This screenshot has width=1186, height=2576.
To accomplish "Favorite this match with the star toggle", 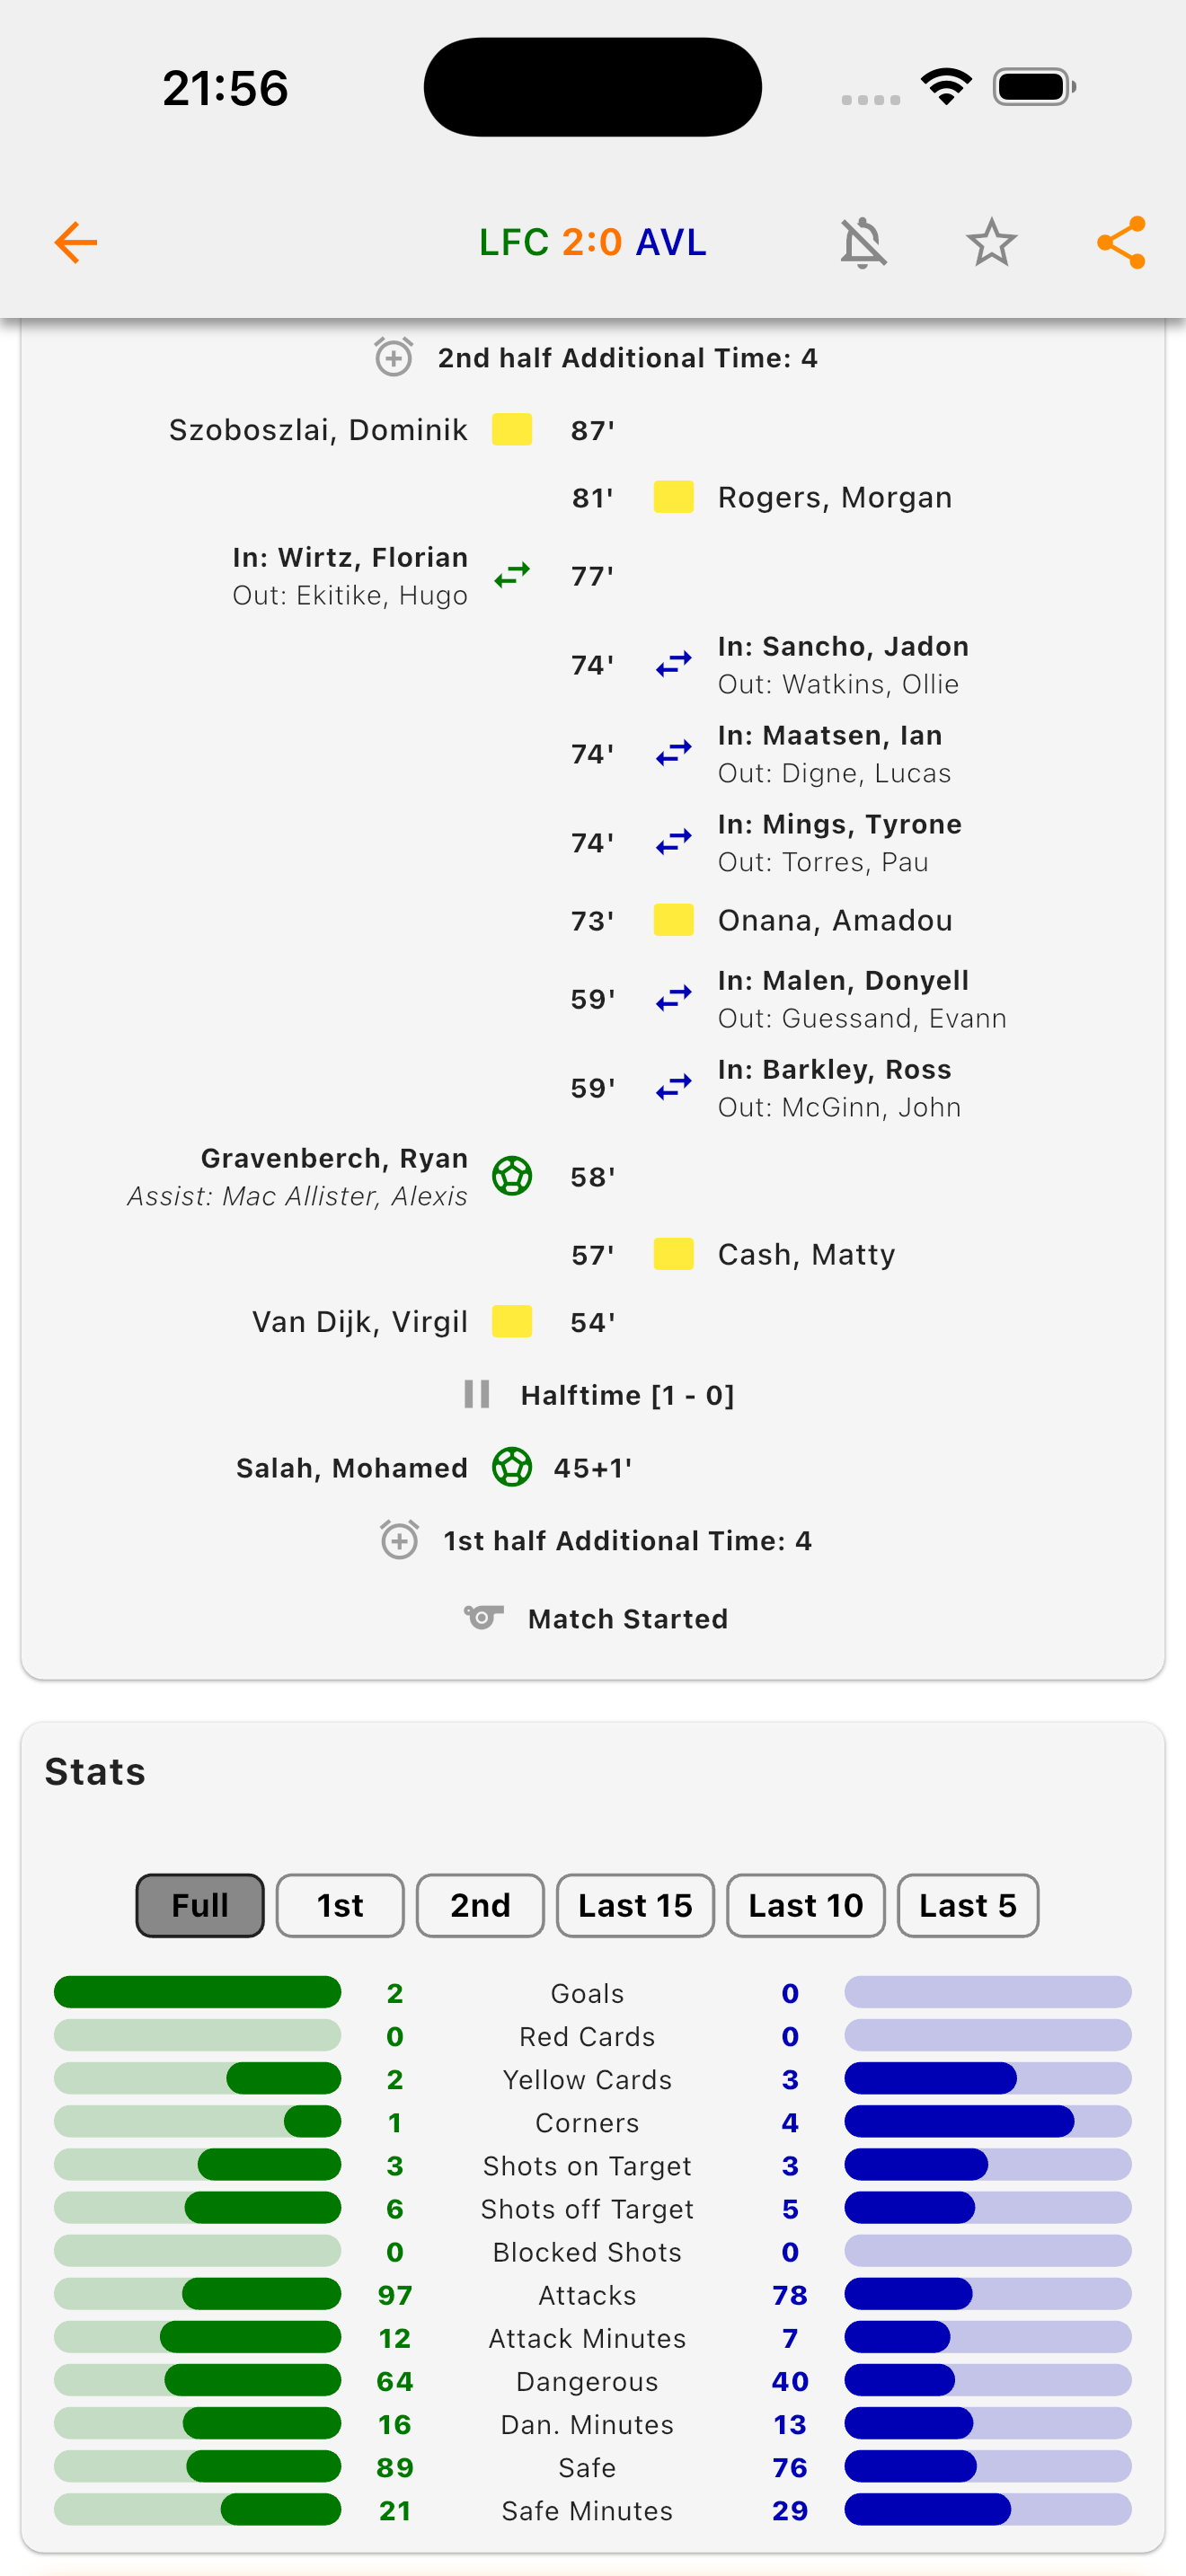I will pos(991,241).
